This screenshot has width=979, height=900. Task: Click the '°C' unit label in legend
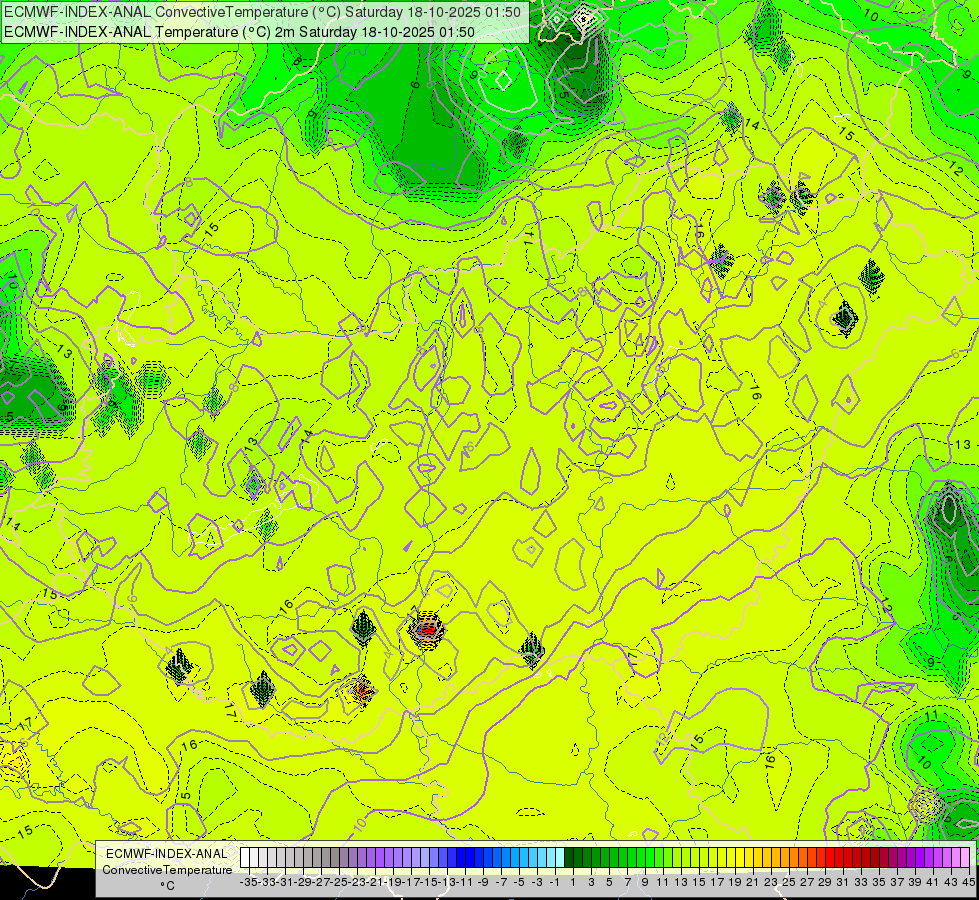click(x=167, y=886)
